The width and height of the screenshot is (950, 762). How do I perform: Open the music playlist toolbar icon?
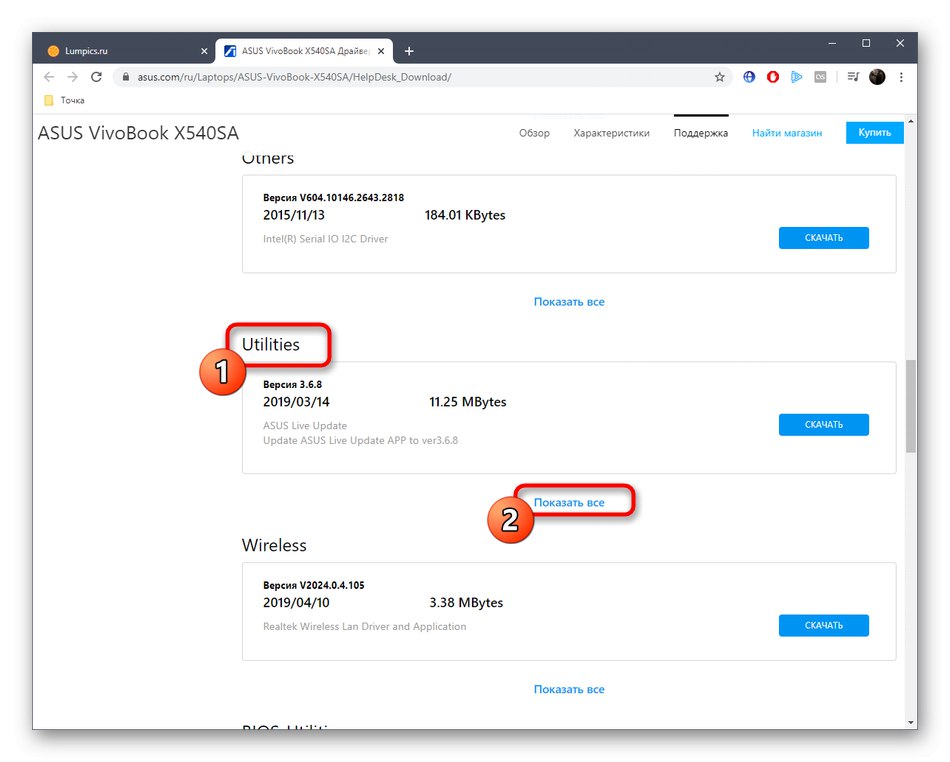(852, 76)
